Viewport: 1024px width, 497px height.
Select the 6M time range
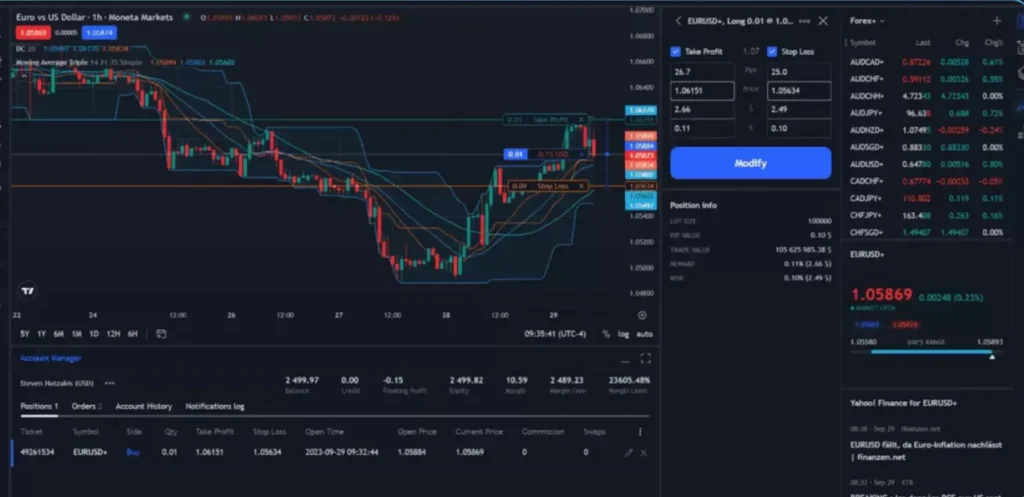59,334
